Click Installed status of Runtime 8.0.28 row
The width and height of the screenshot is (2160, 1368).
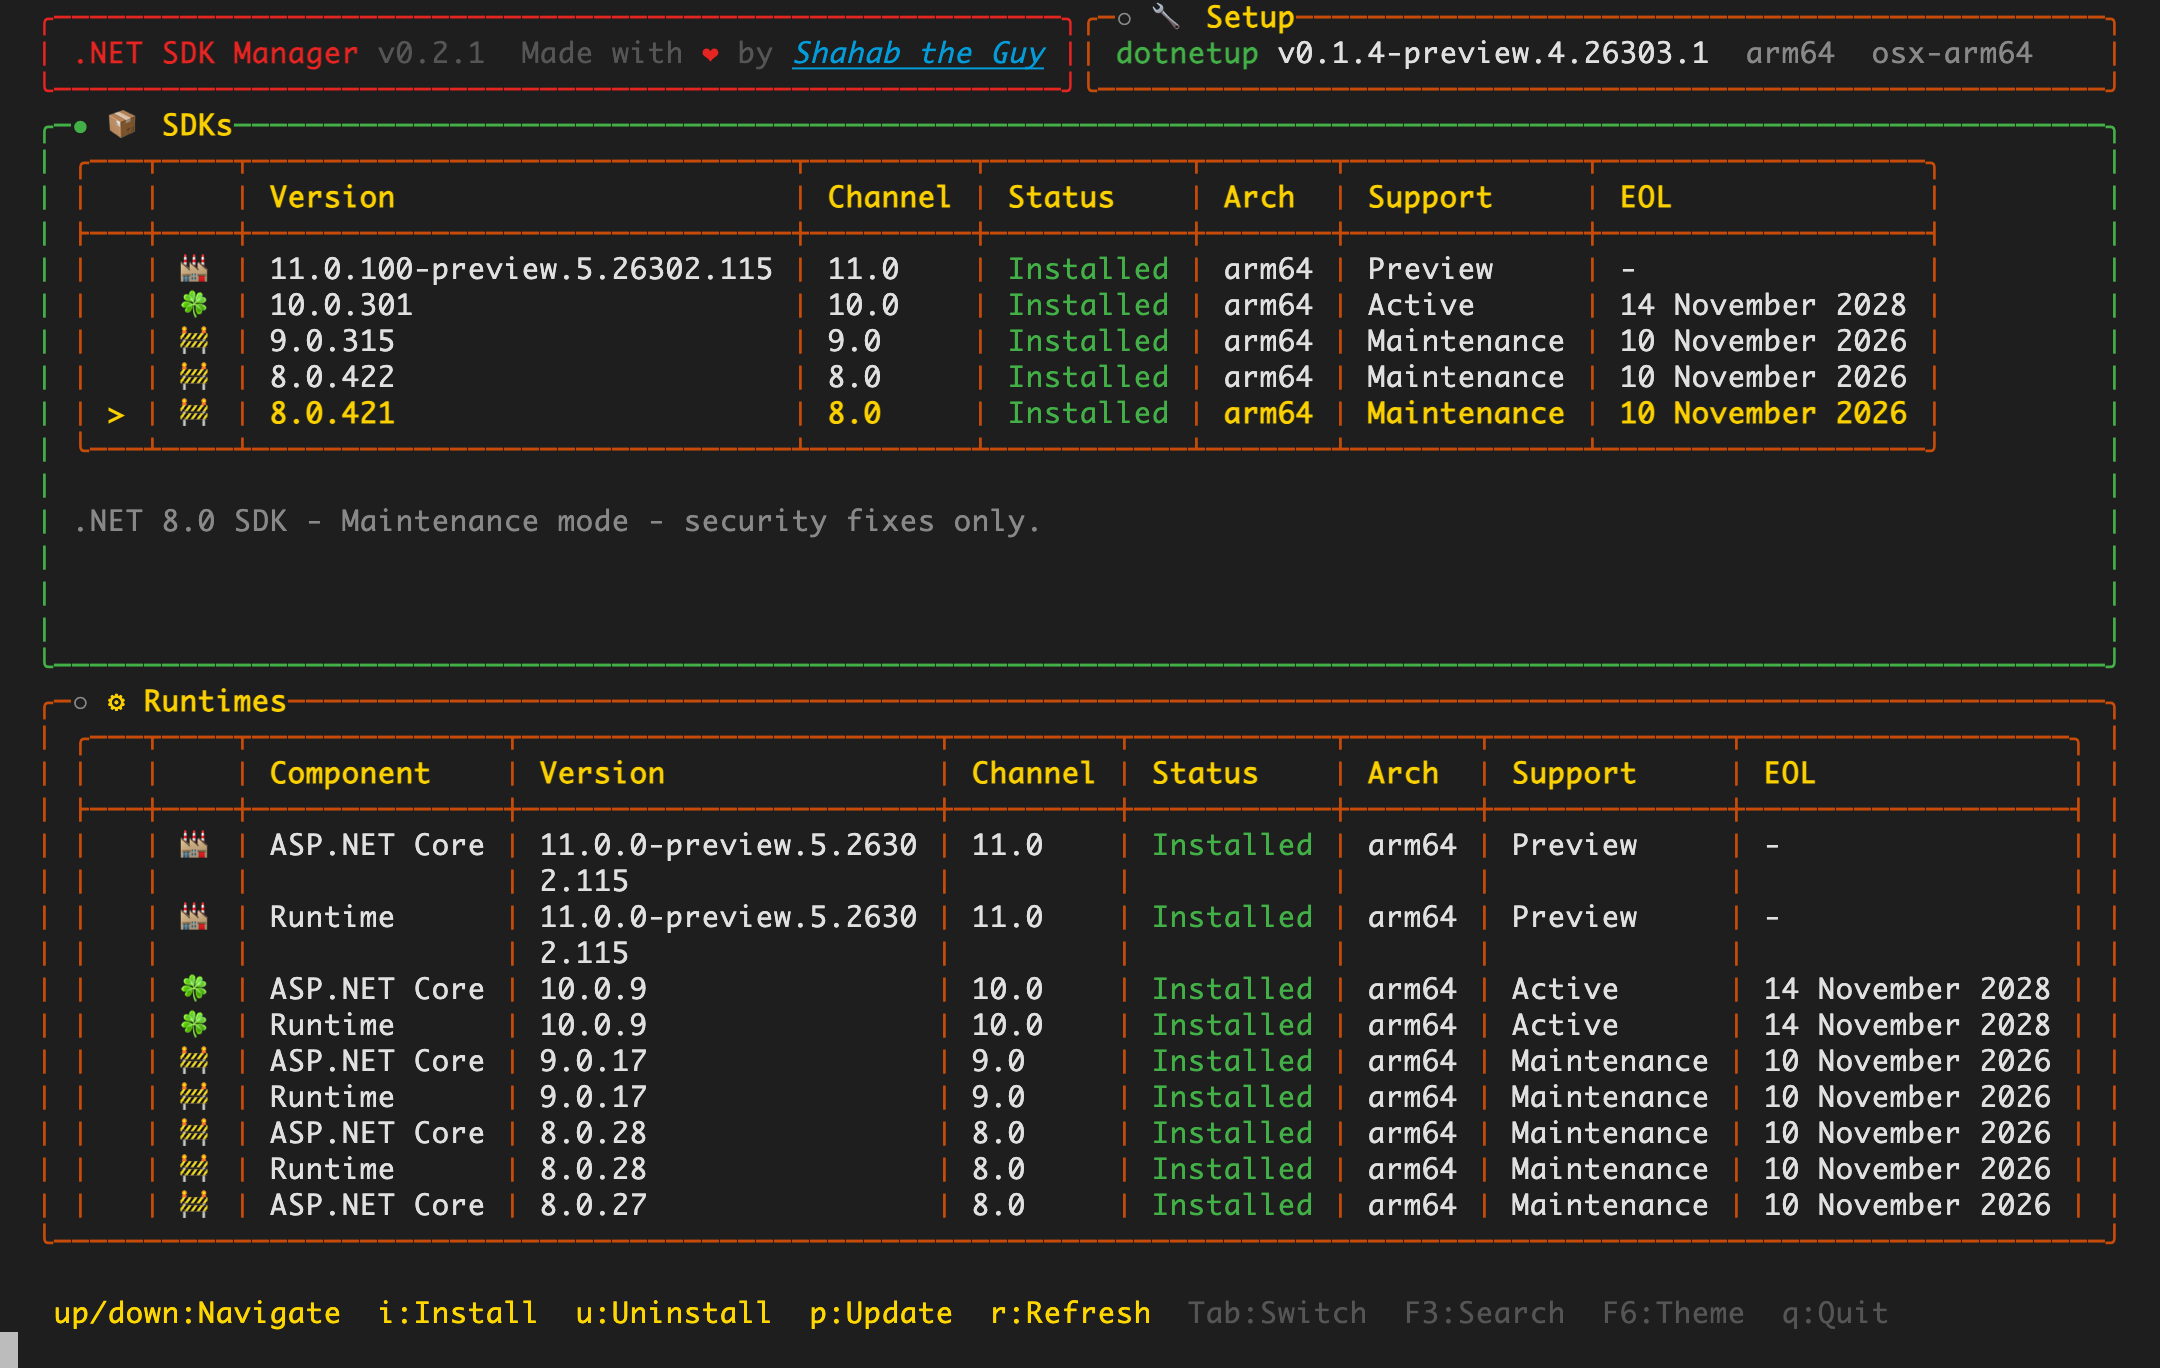click(1232, 1169)
